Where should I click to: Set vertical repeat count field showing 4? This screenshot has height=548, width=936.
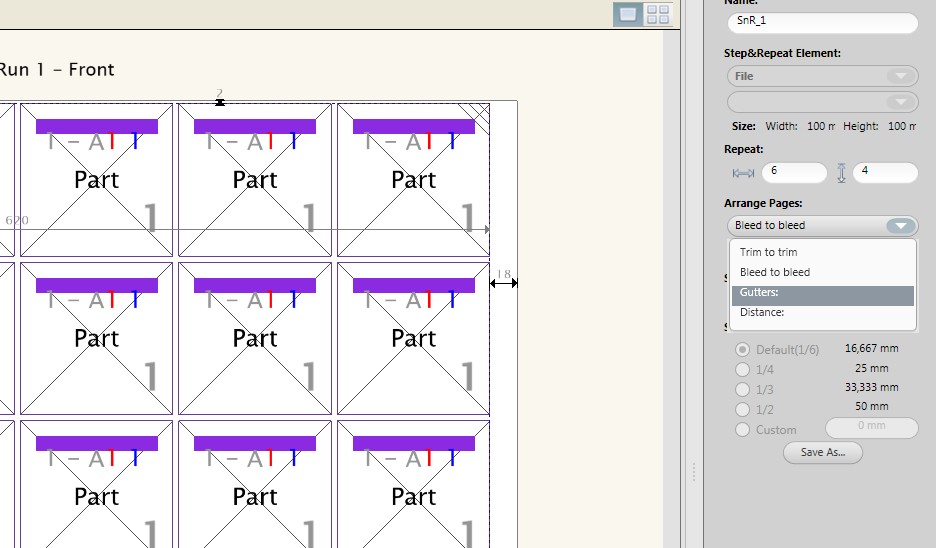coord(885,172)
